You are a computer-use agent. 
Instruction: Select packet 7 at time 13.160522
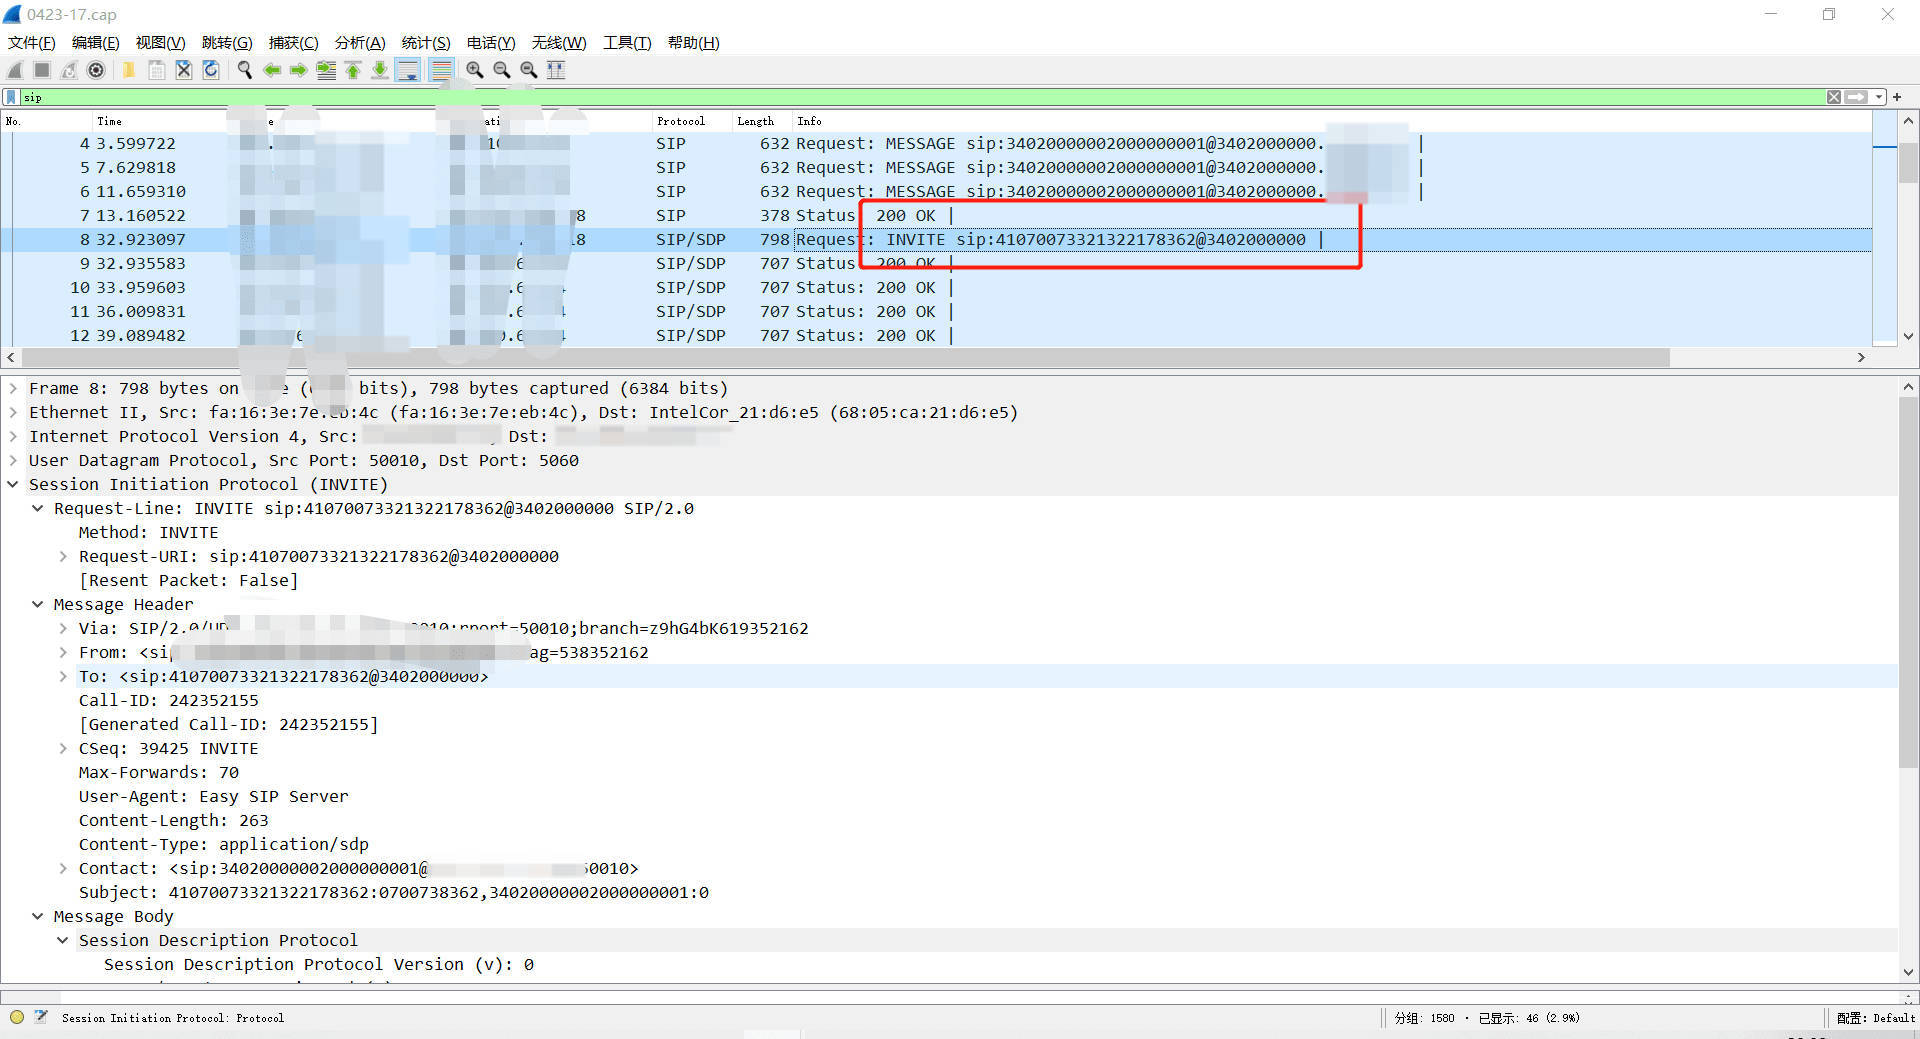point(936,216)
